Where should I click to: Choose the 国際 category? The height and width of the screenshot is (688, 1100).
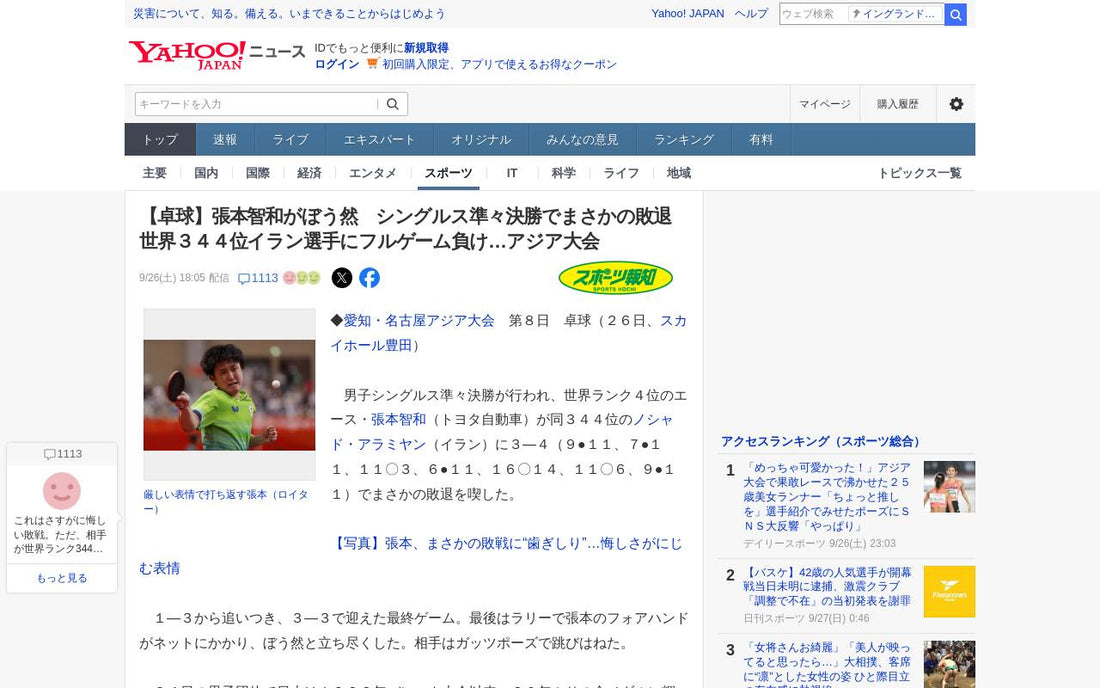tap(257, 173)
